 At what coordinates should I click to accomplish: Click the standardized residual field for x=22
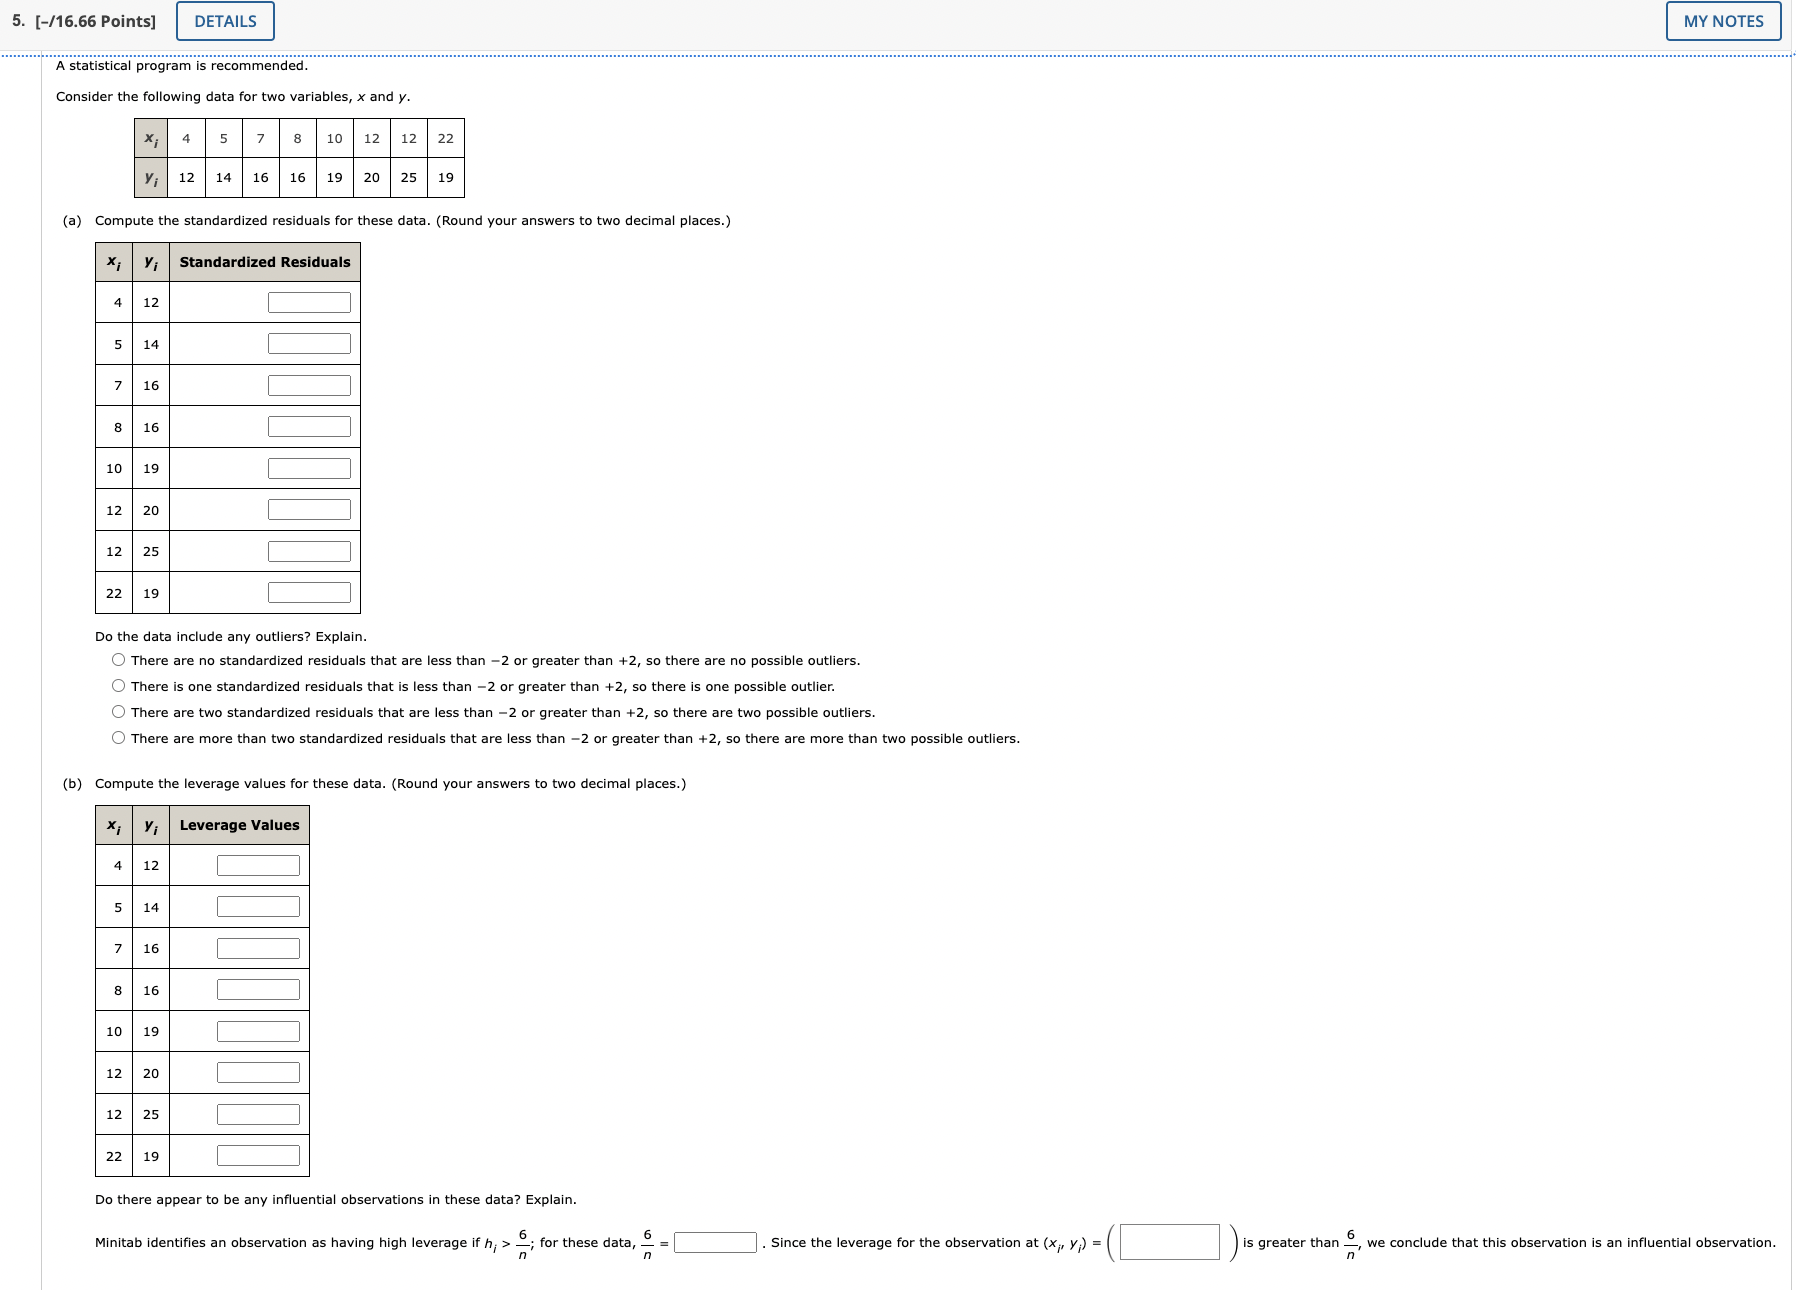point(308,592)
